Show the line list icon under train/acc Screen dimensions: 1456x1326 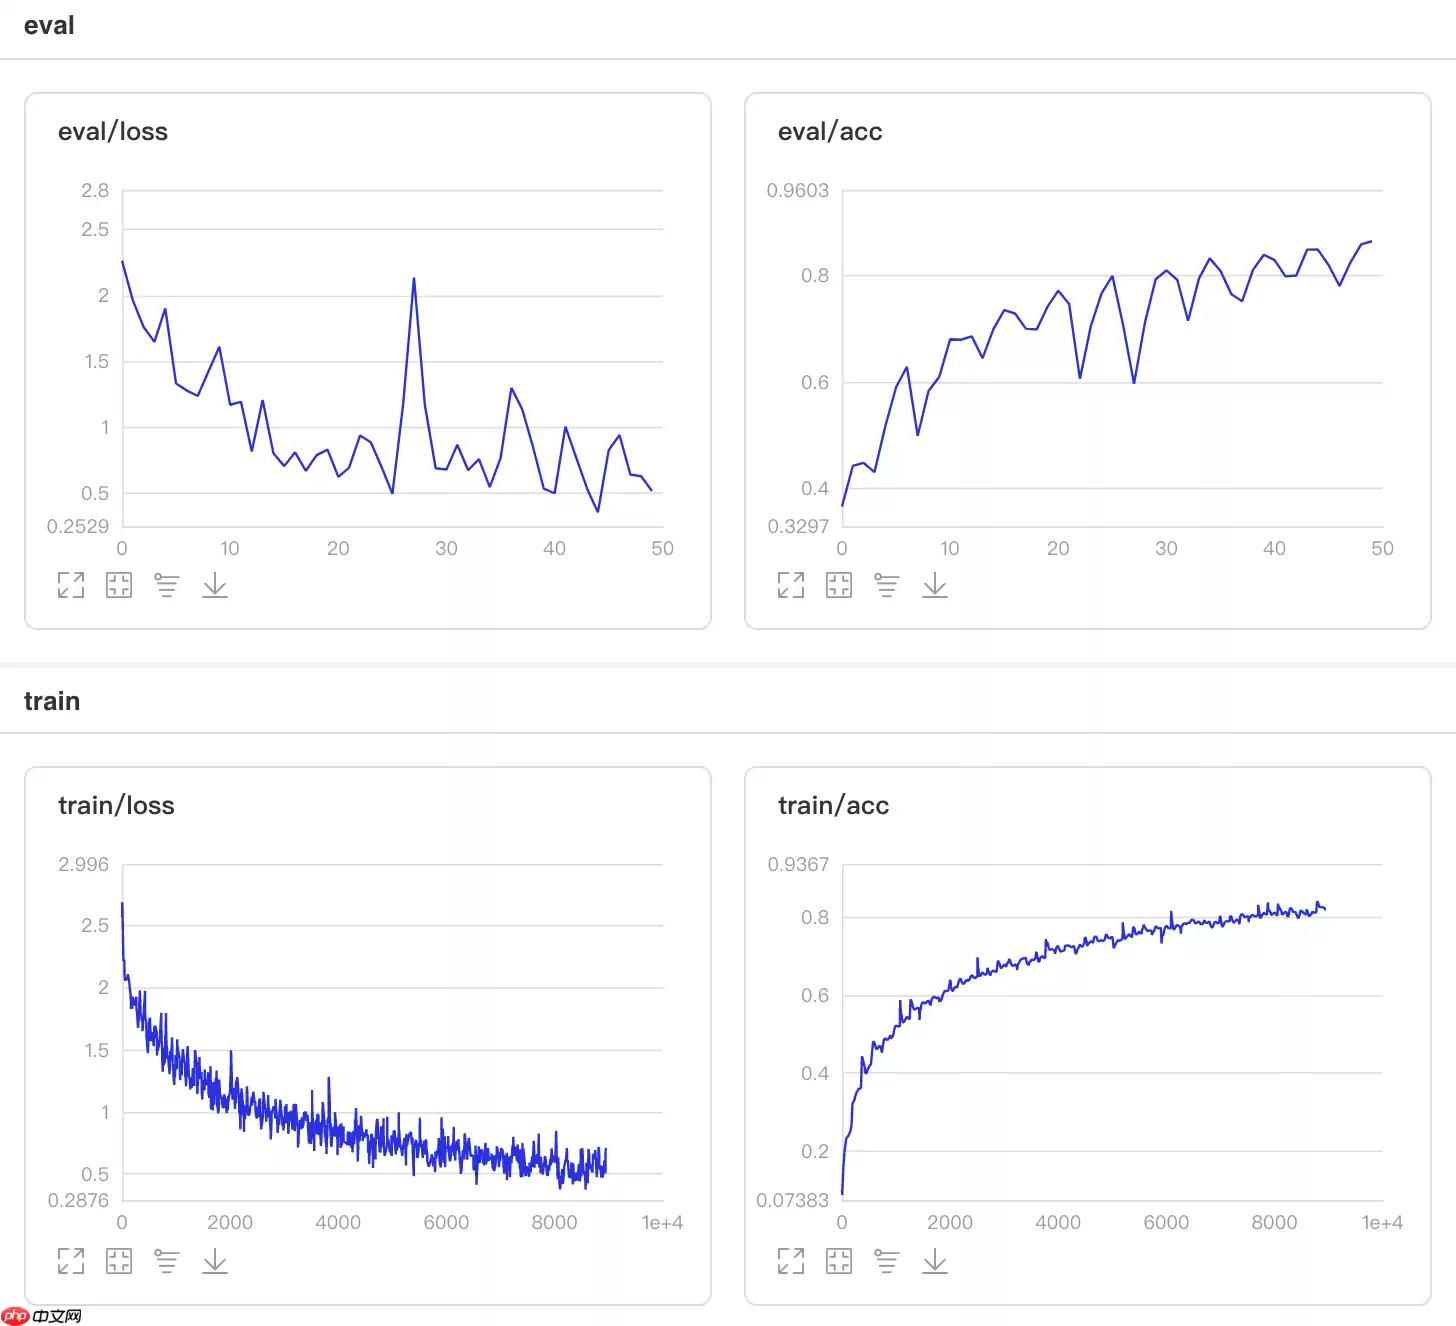click(x=887, y=1261)
